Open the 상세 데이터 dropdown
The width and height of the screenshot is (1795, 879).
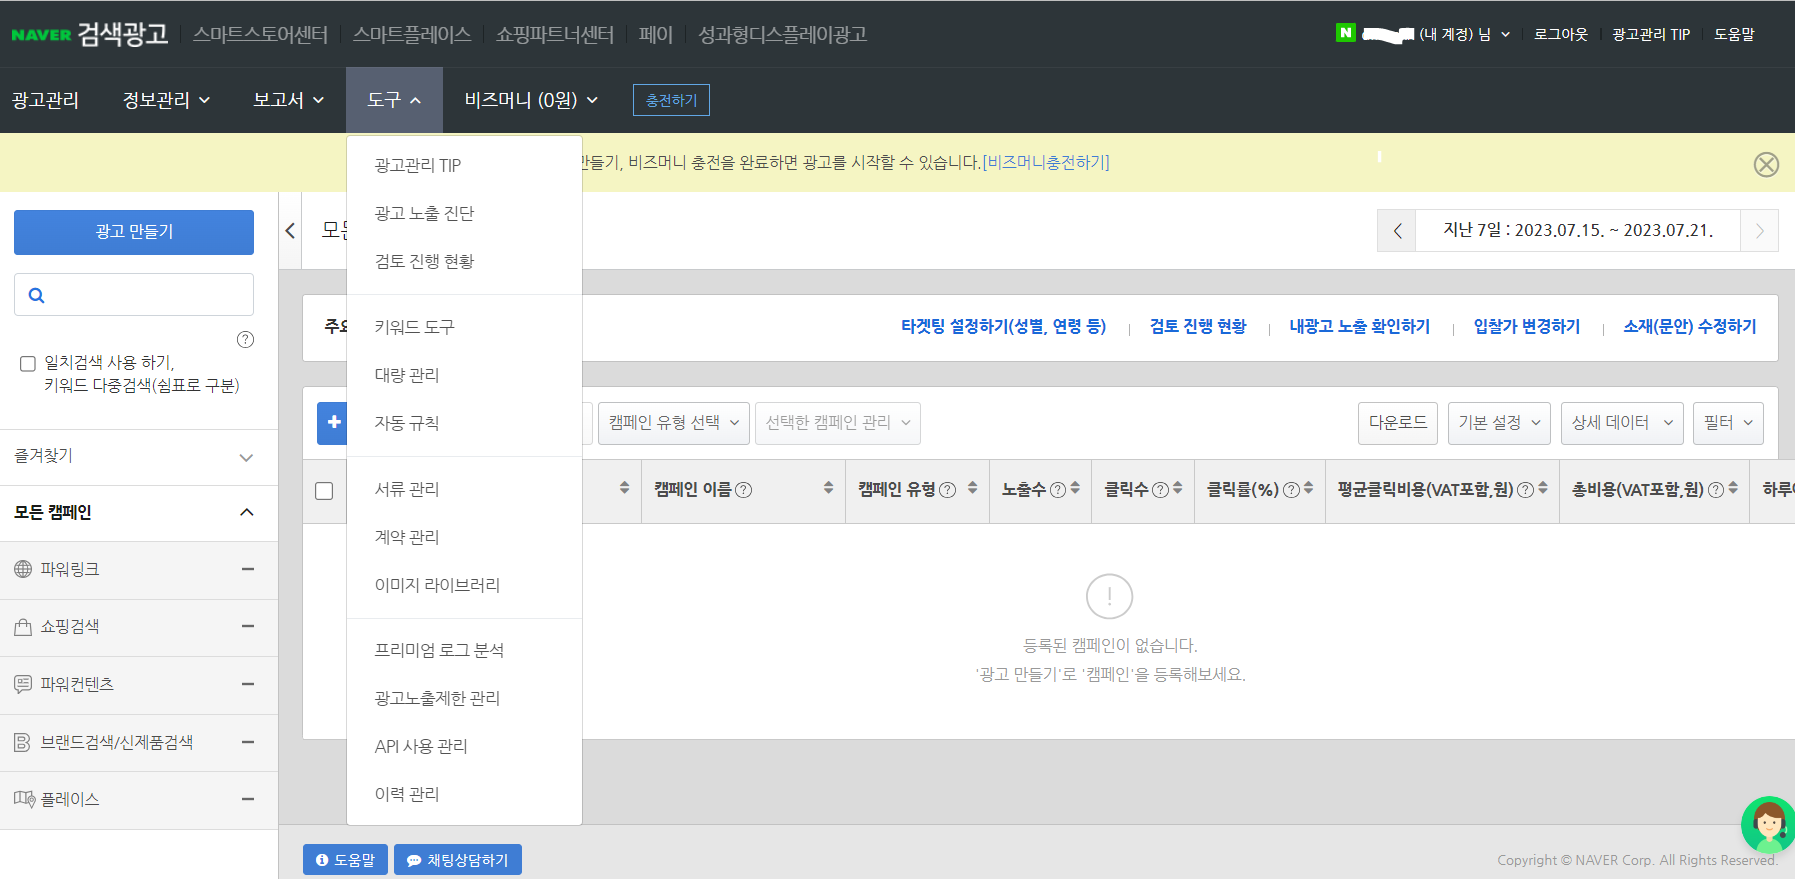point(1622,423)
